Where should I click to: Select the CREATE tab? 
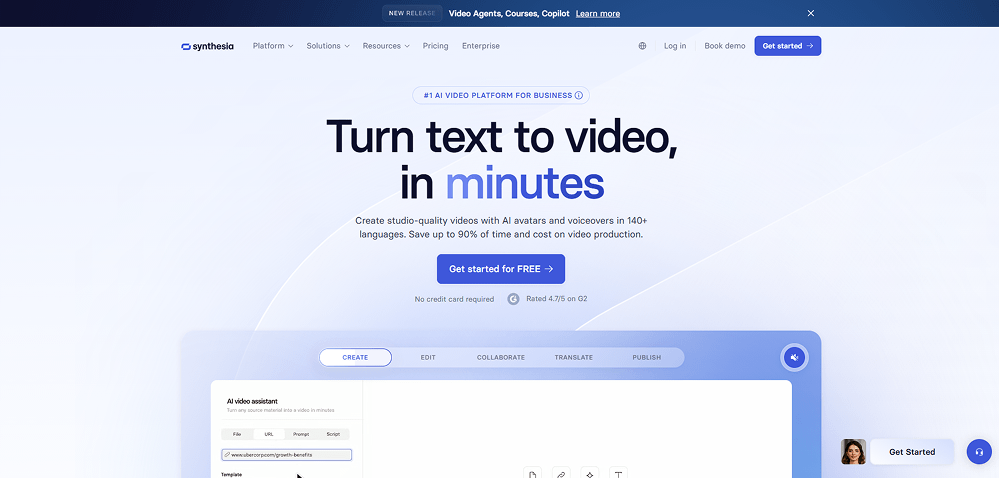pyautogui.click(x=356, y=358)
